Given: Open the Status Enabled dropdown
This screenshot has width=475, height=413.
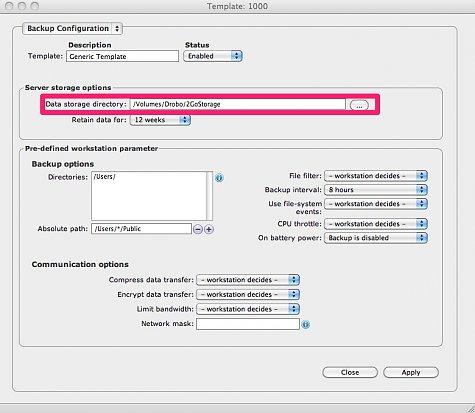Looking at the screenshot, I should click(213, 56).
